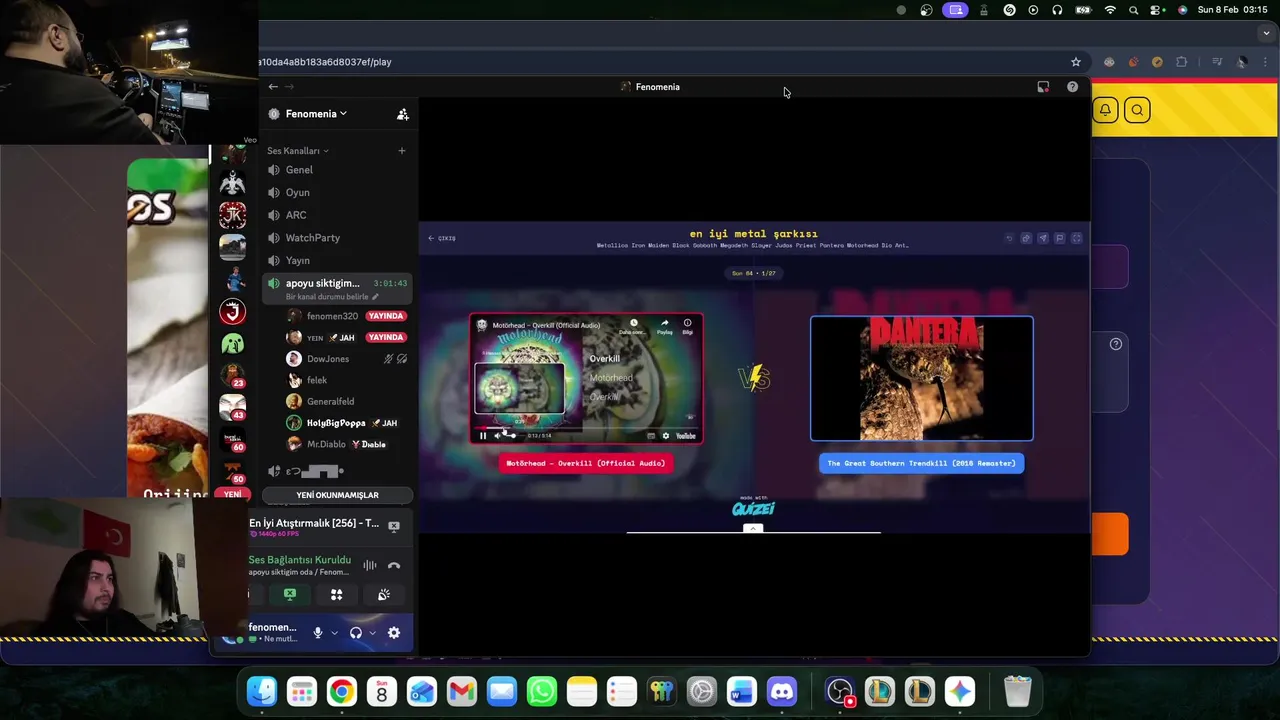1280x720 pixels.
Task: Expand the panel arrow below Quizei logo
Action: pos(754,528)
